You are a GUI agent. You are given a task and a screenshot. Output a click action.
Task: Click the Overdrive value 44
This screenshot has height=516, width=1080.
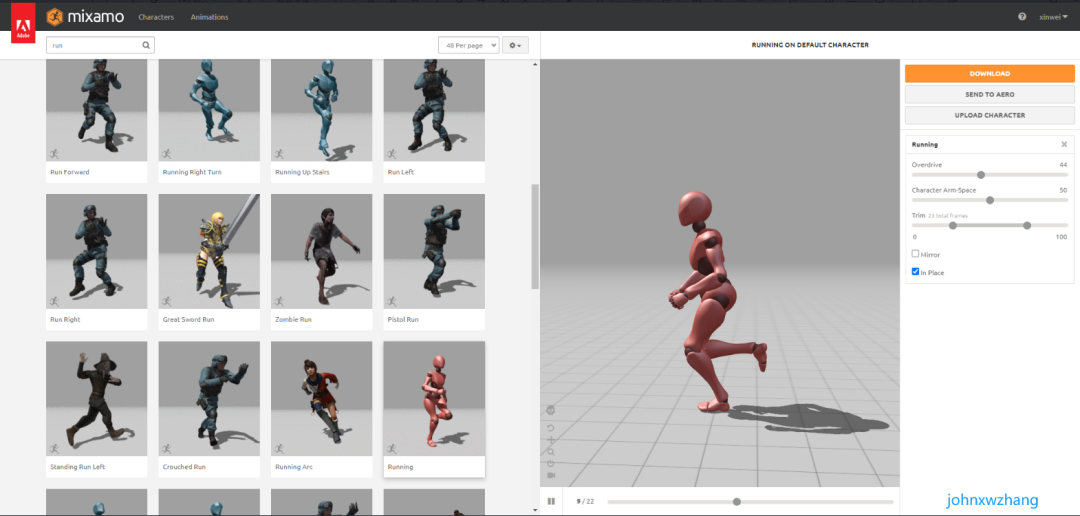point(1063,165)
